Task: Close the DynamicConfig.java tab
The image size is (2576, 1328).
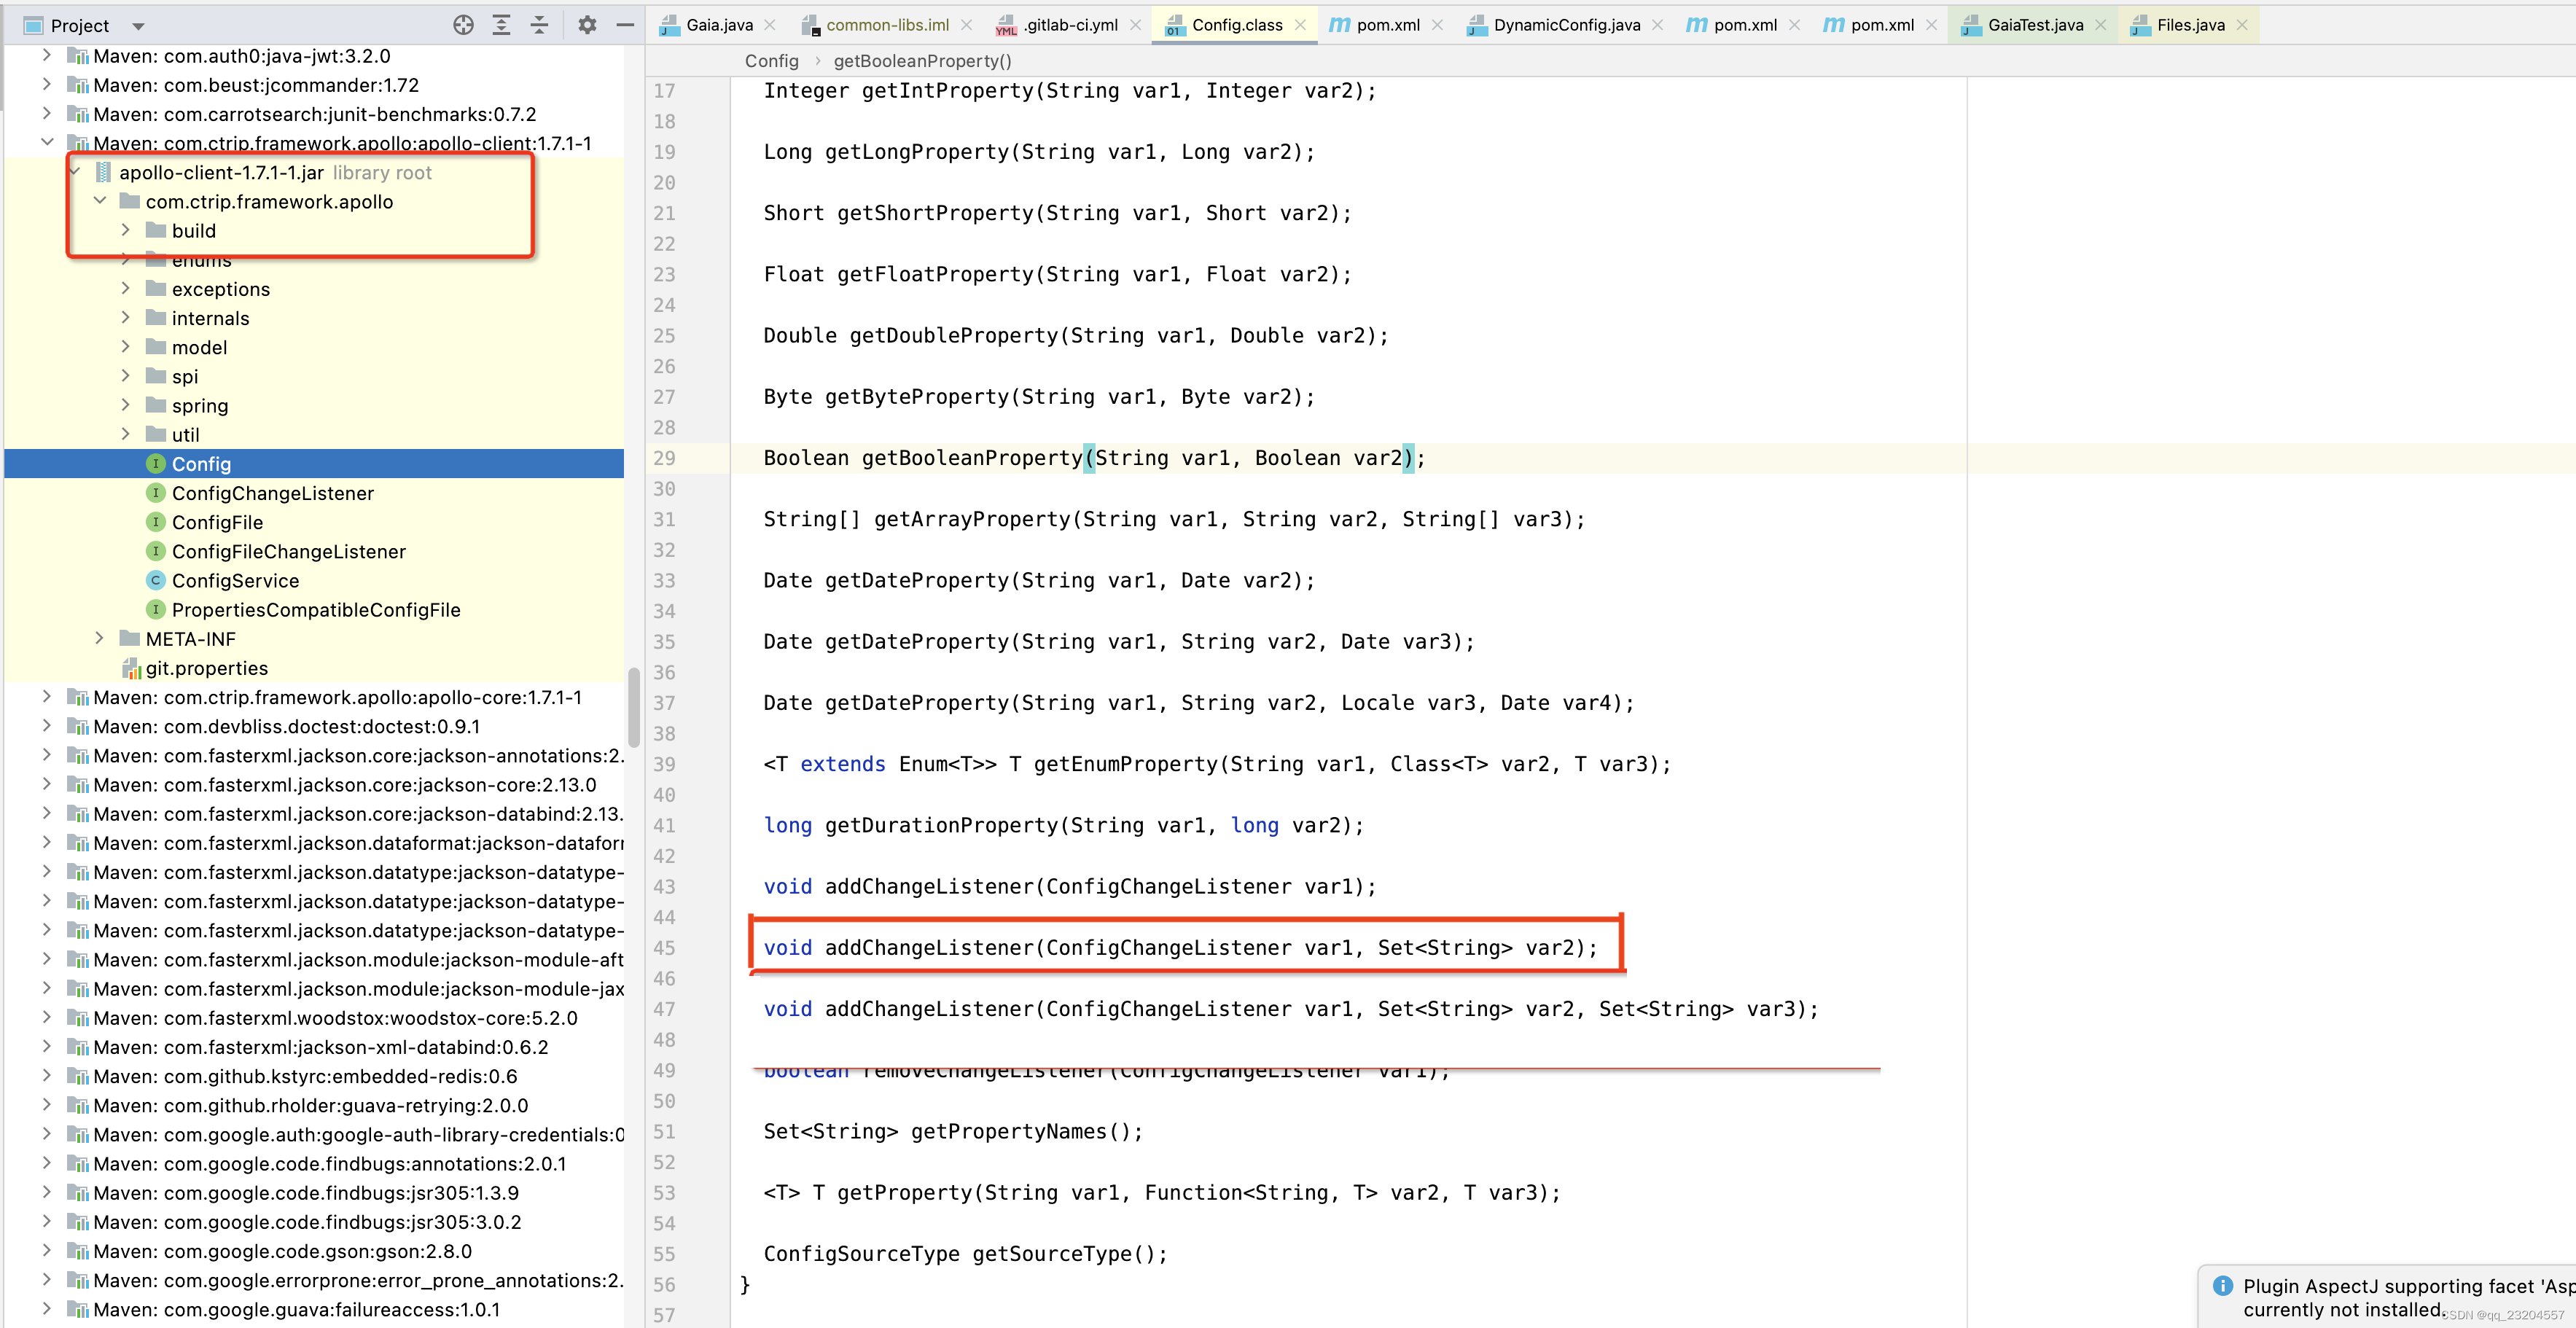Action: click(1658, 25)
